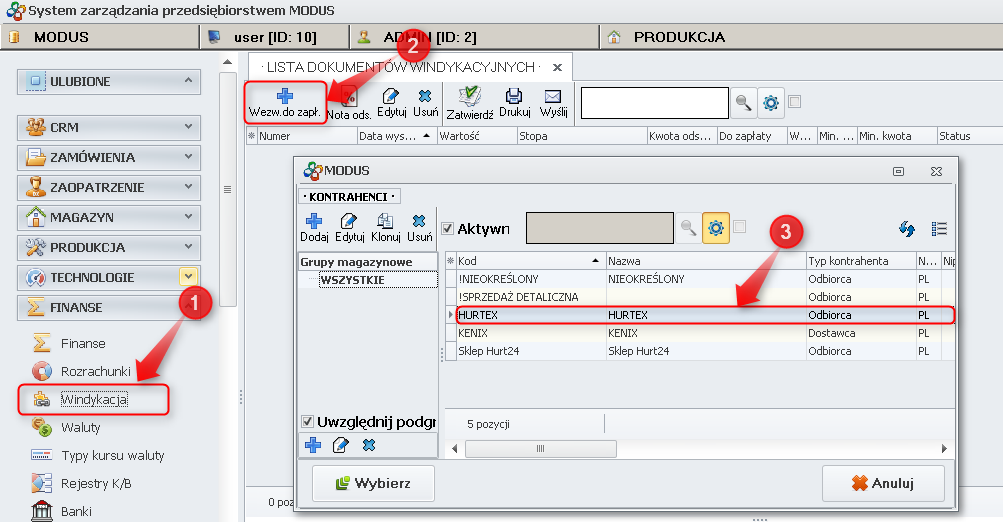1003x522 pixels.
Task: Open Windykacja sidebar item
Action: coord(94,400)
